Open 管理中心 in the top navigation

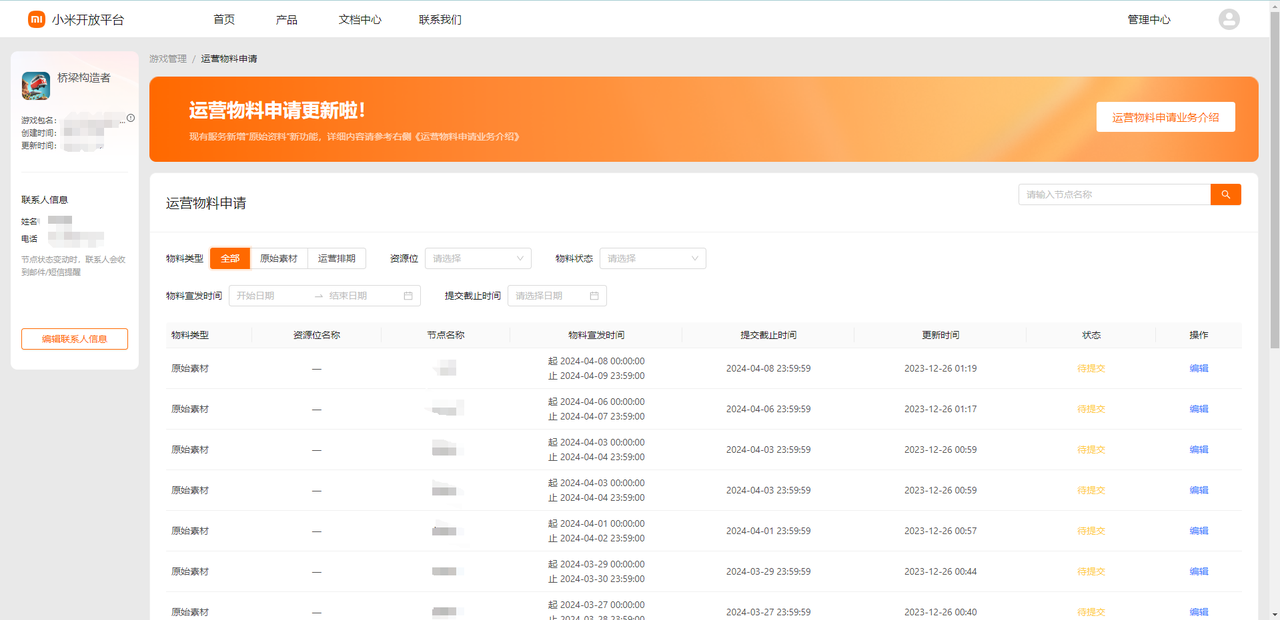[x=1148, y=19]
